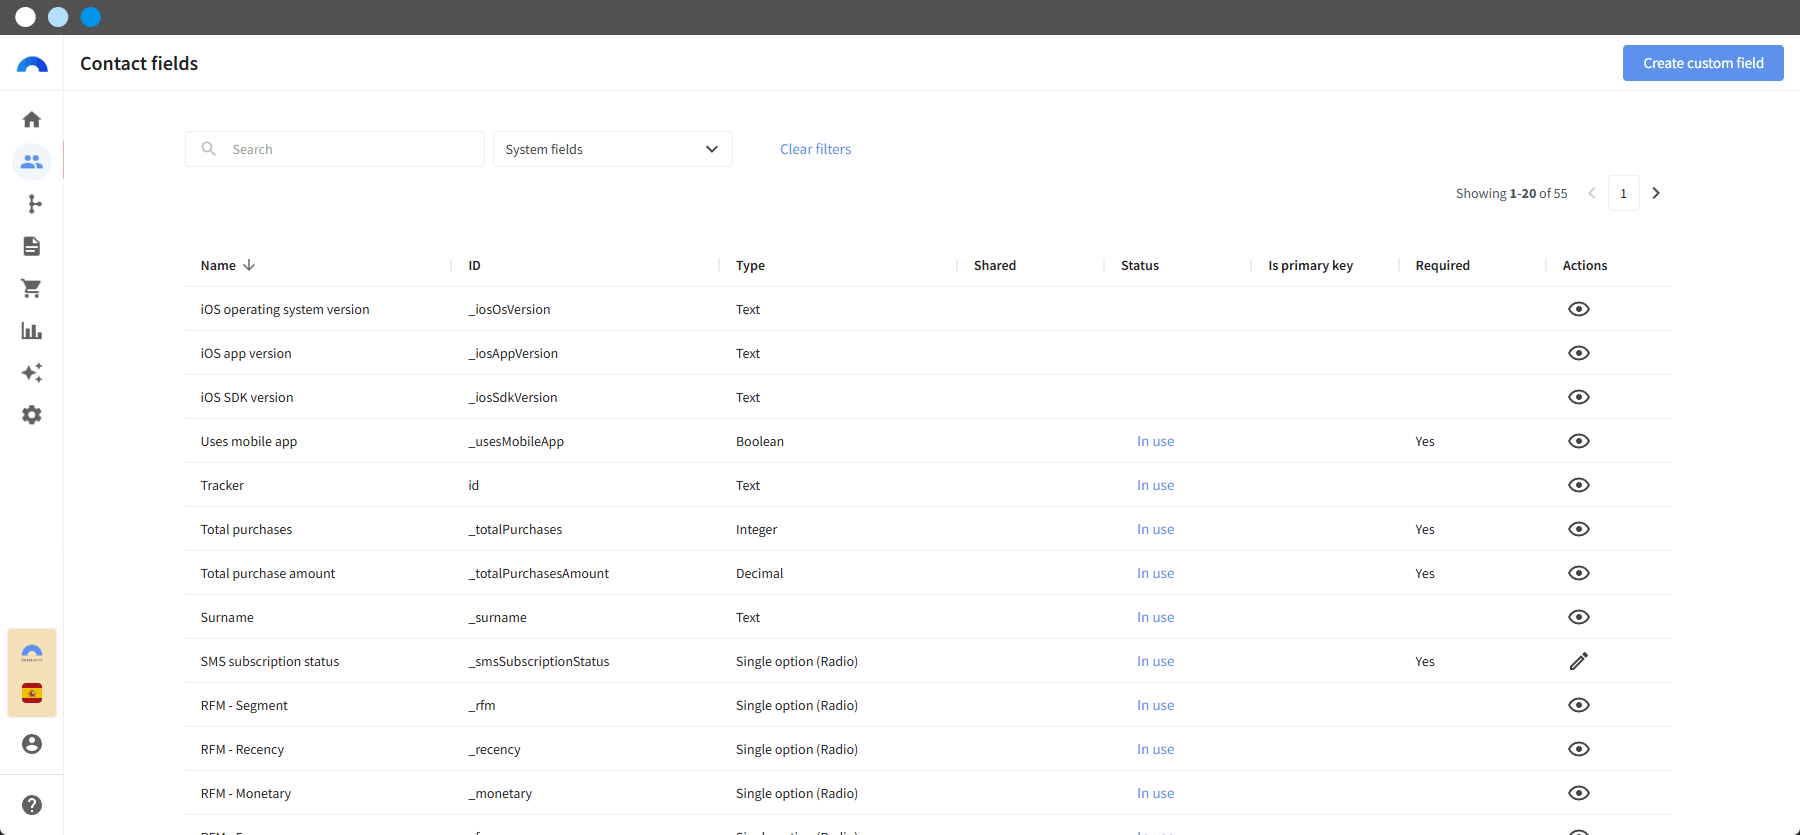1800x835 pixels.
Task: Go to next page of results
Action: click(1656, 193)
